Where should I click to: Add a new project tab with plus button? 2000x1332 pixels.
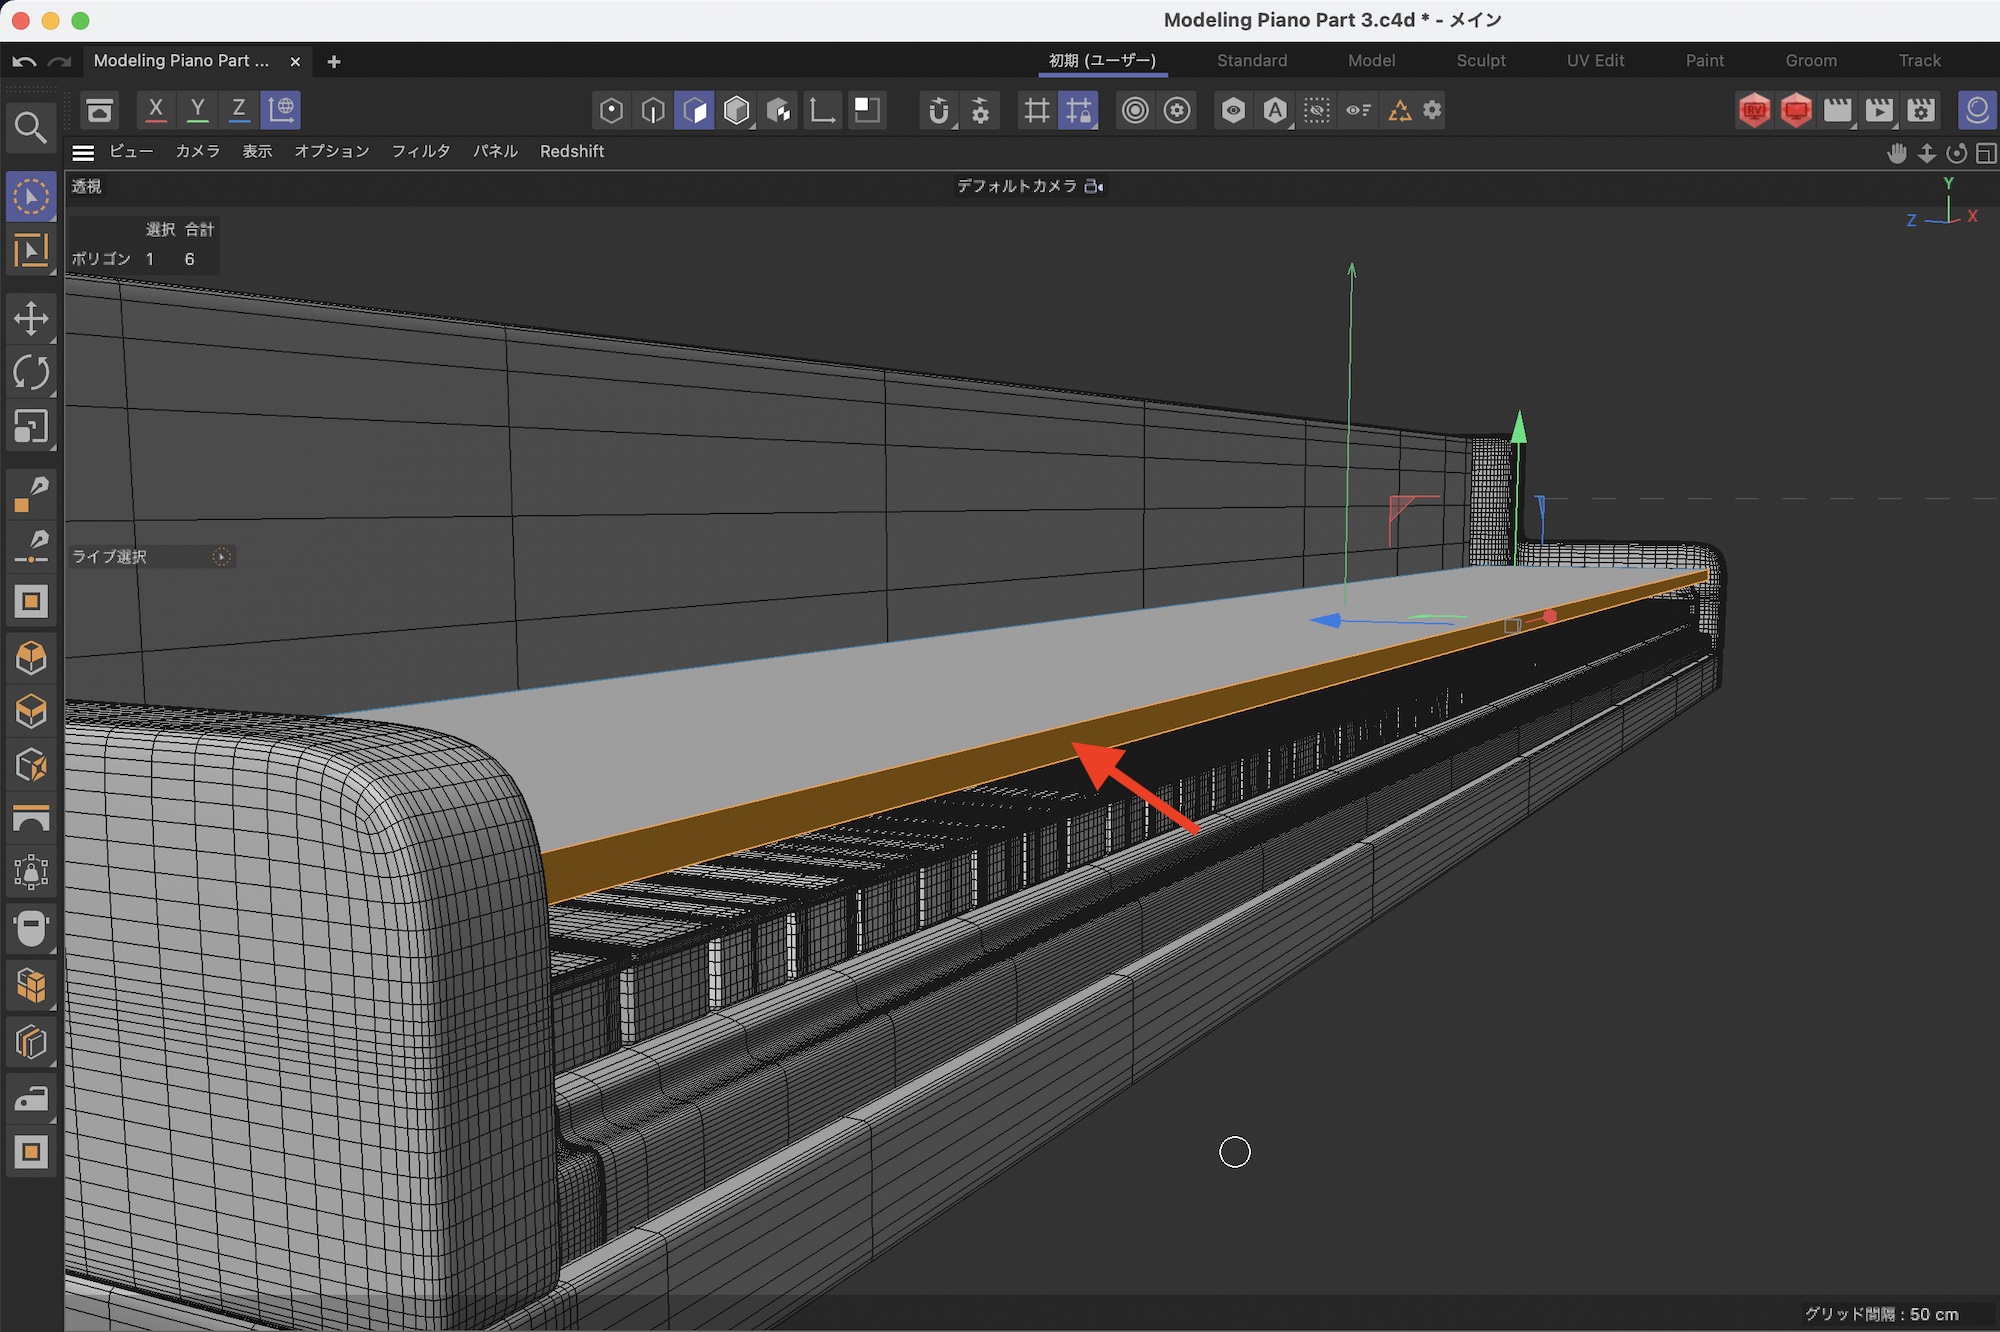[x=334, y=62]
